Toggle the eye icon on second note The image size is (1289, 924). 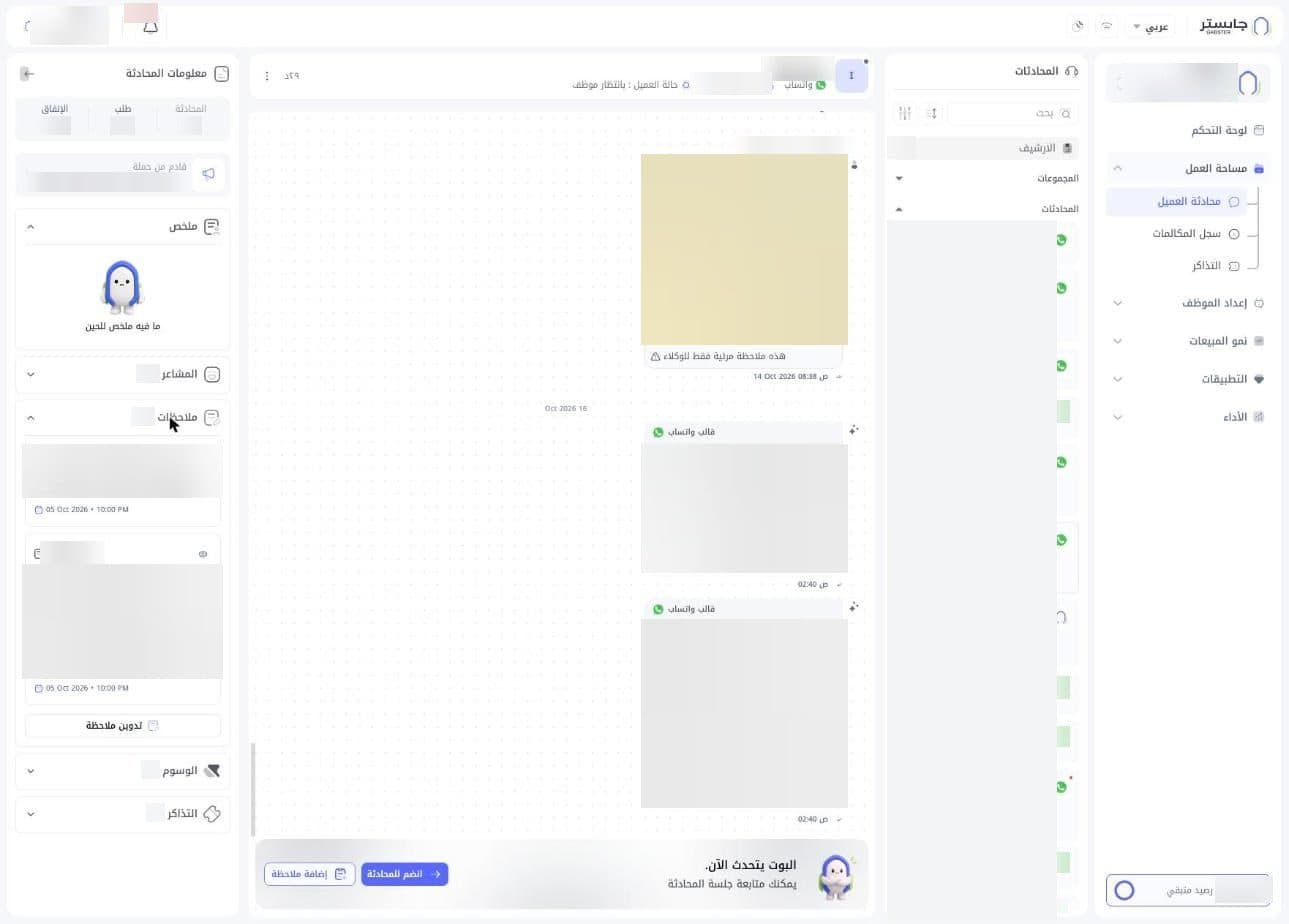203,554
